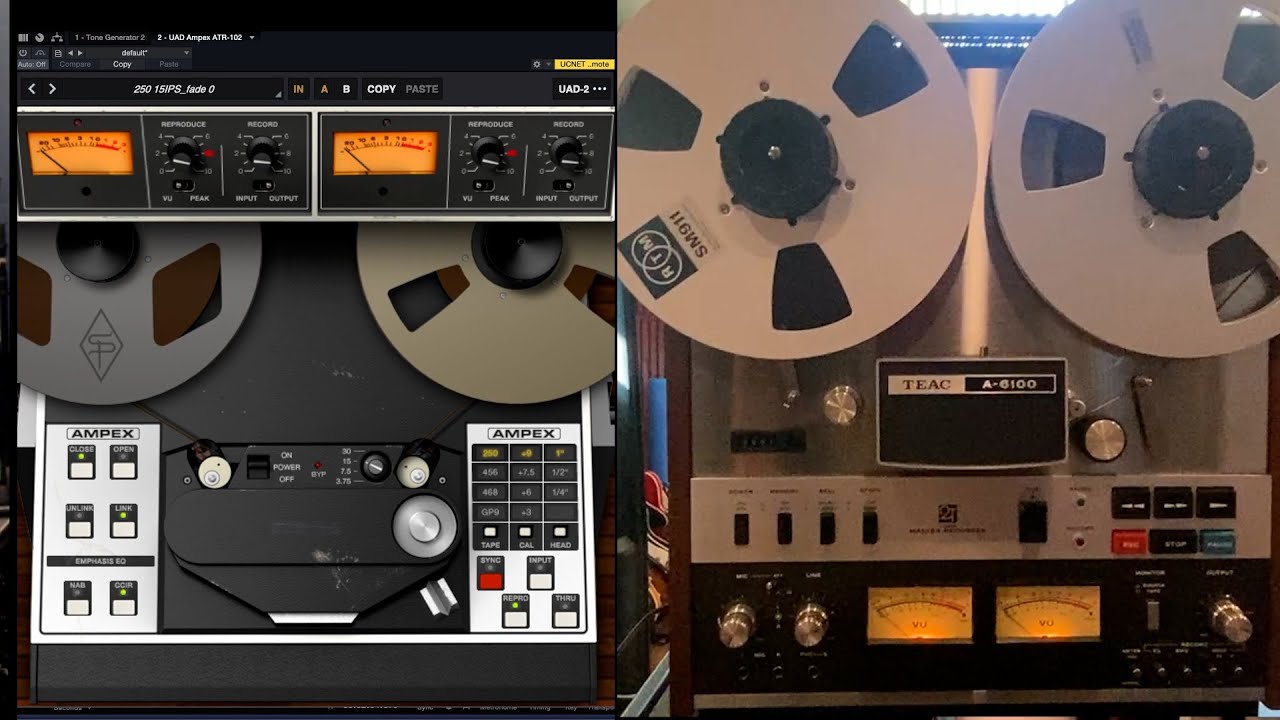Click the large capstan tension knob
Screen dimensions: 1280x720
[424, 527]
